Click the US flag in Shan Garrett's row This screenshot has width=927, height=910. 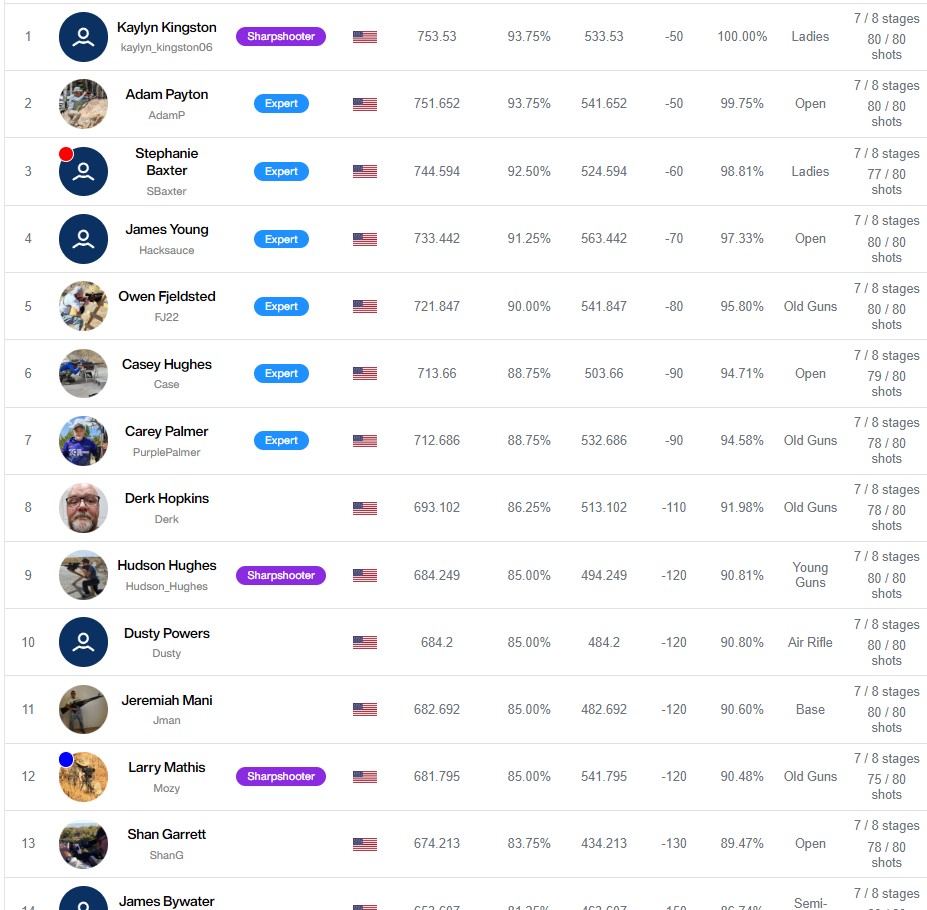(365, 844)
